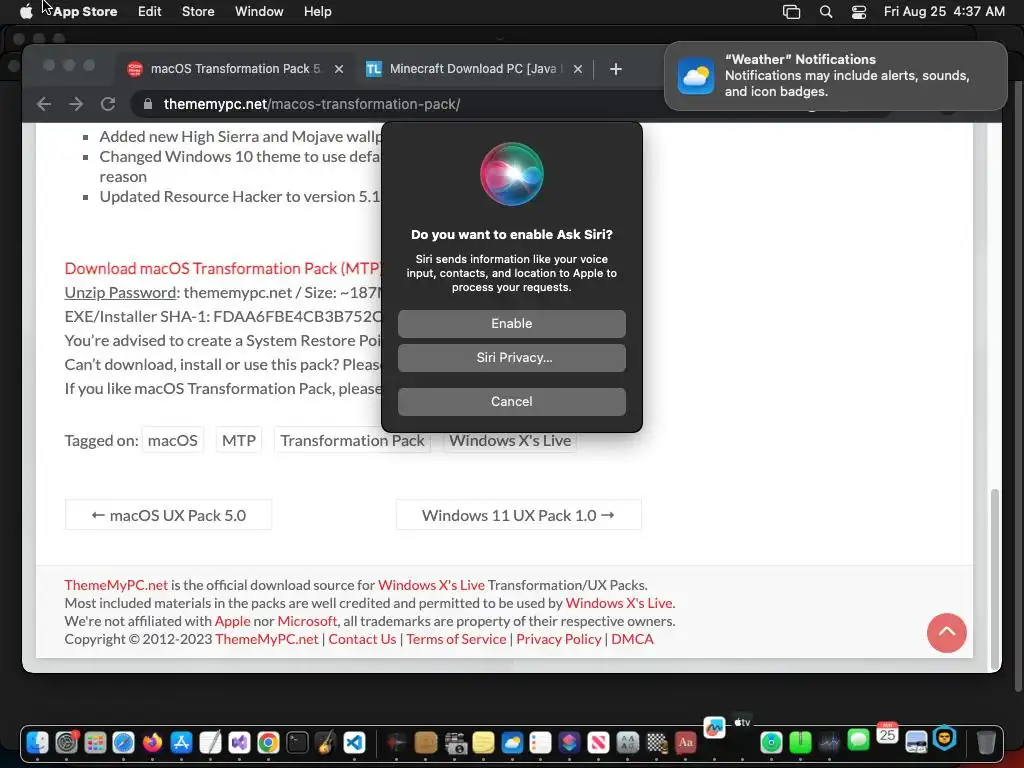Open Terminal from the Dock
This screenshot has height=768, width=1024.
[x=296, y=743]
